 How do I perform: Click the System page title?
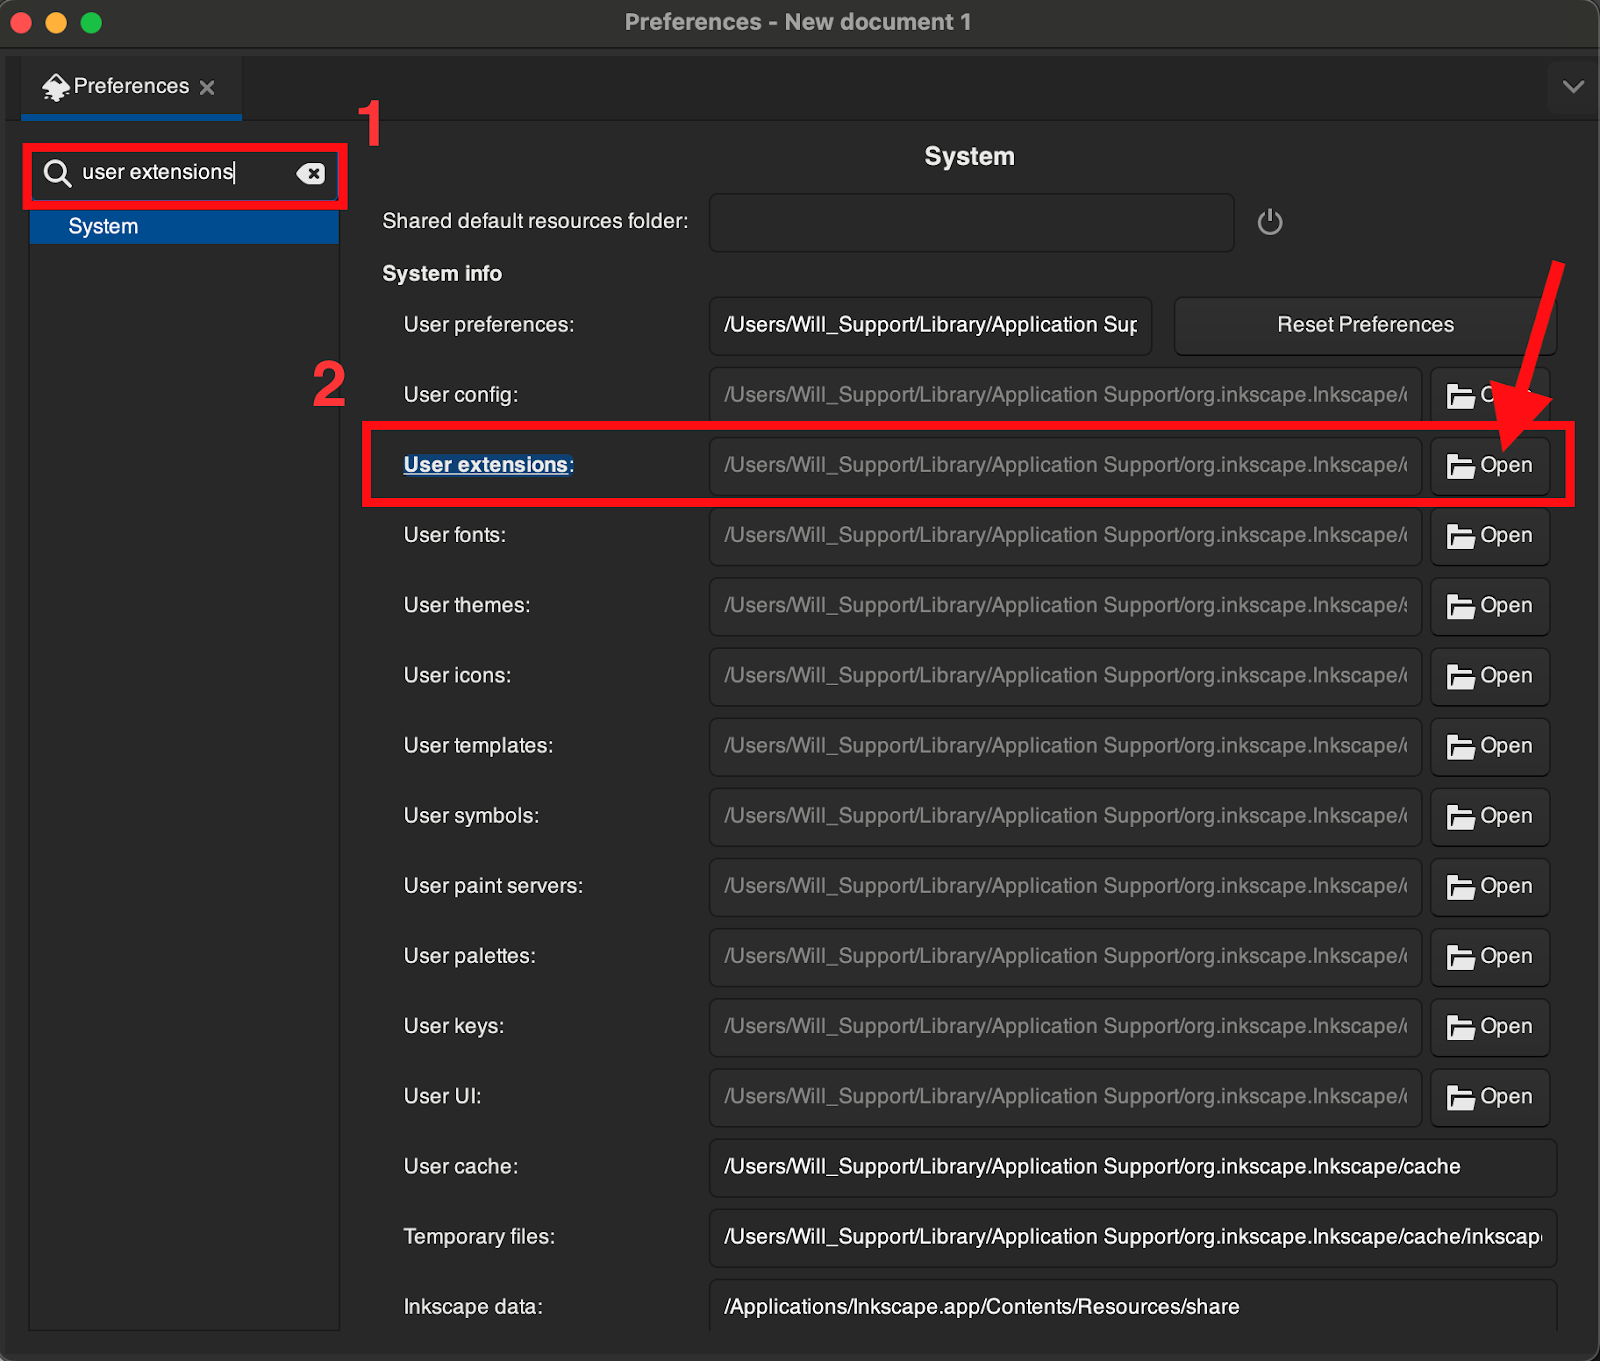[x=969, y=157]
